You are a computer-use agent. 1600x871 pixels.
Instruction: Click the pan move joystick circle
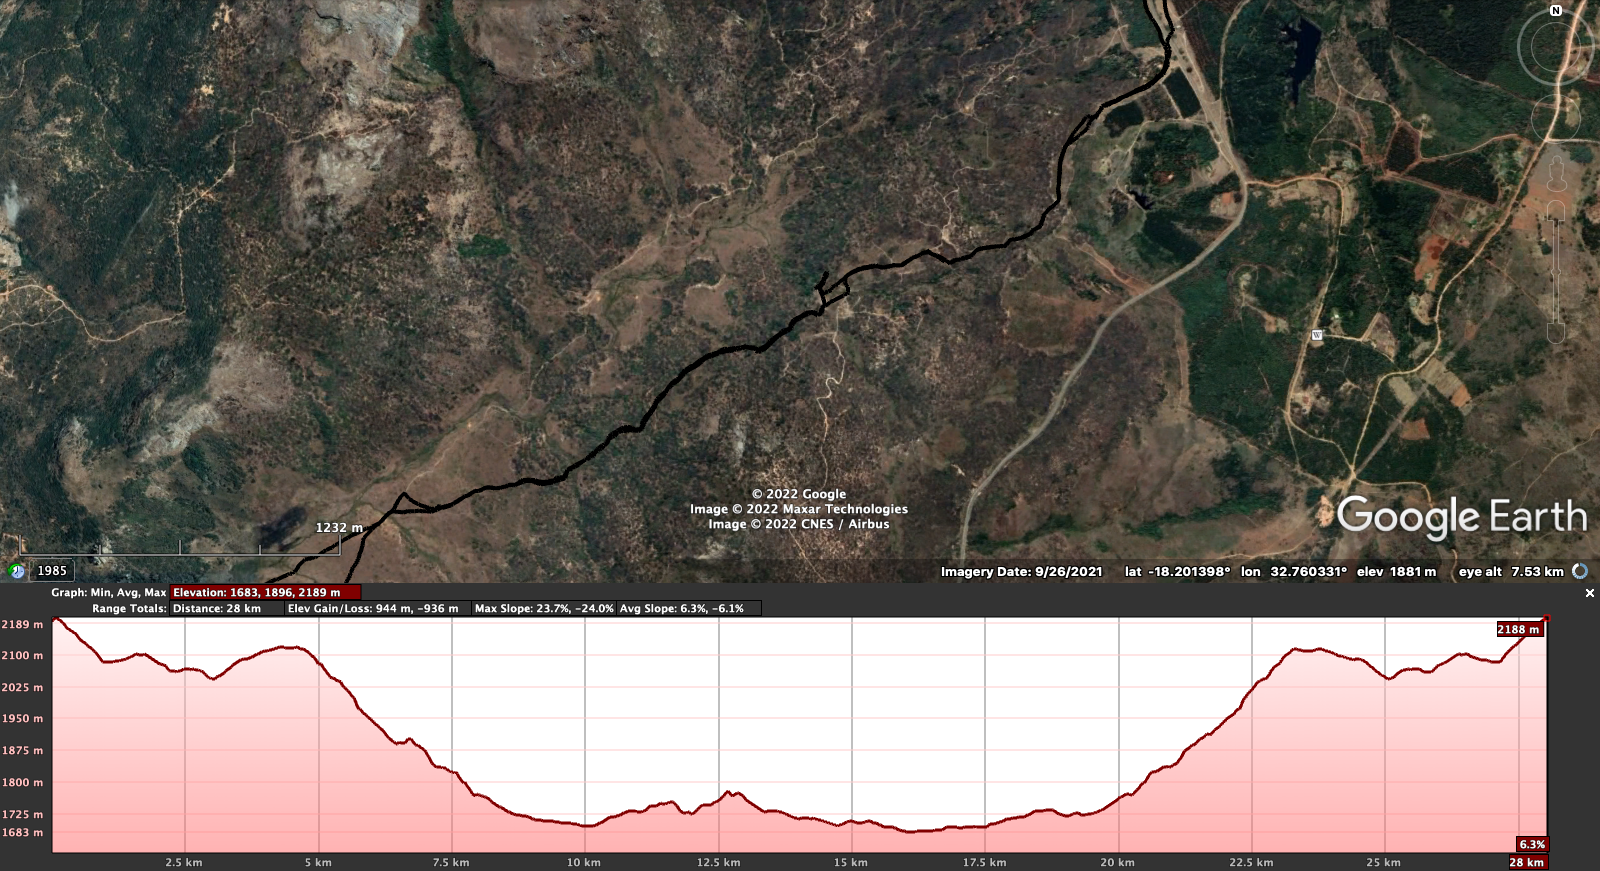[x=1556, y=118]
